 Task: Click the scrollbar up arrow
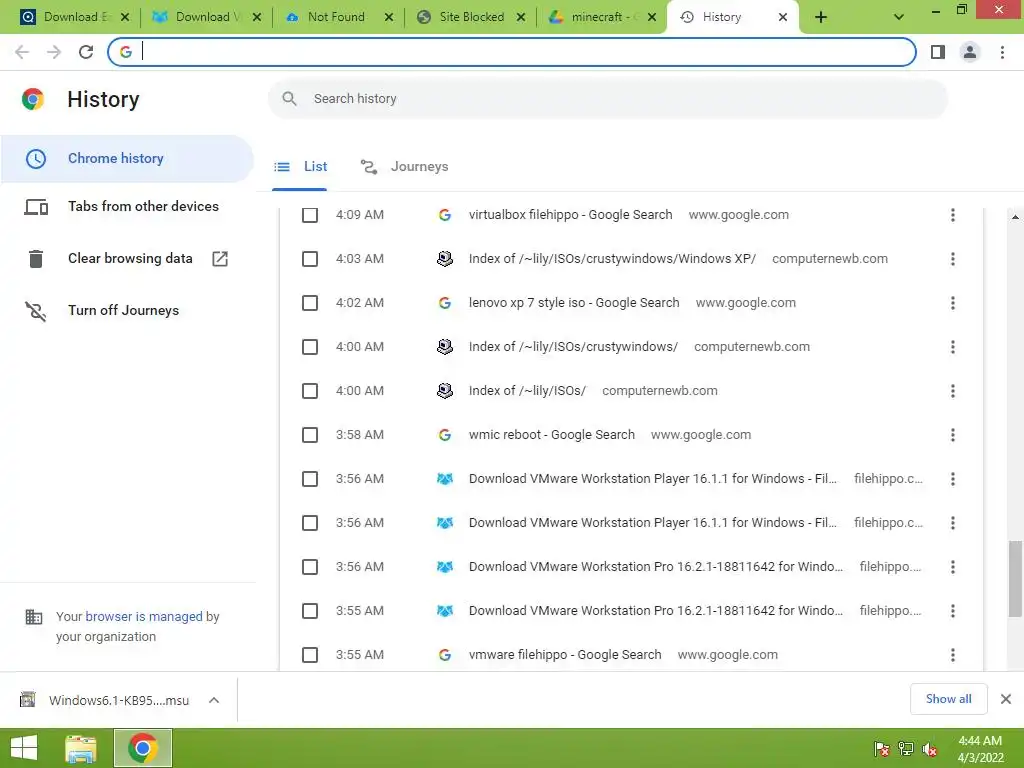(x=1015, y=217)
